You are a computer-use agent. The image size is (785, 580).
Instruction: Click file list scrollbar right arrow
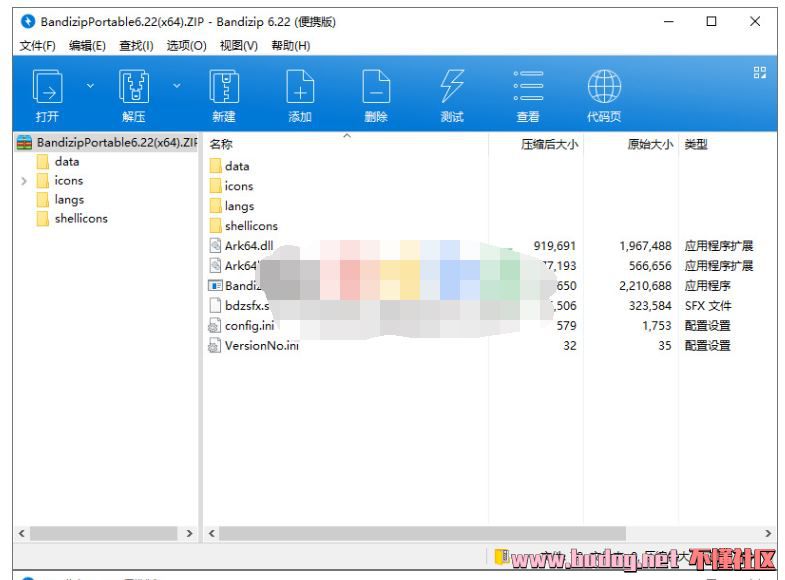tap(768, 533)
